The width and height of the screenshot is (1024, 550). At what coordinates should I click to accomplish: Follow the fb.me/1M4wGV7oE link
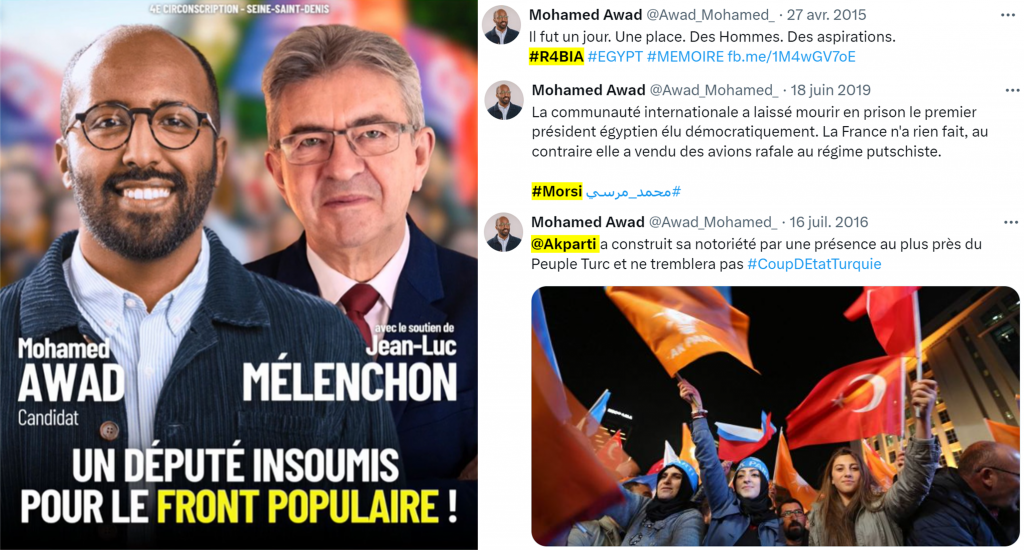[792, 57]
